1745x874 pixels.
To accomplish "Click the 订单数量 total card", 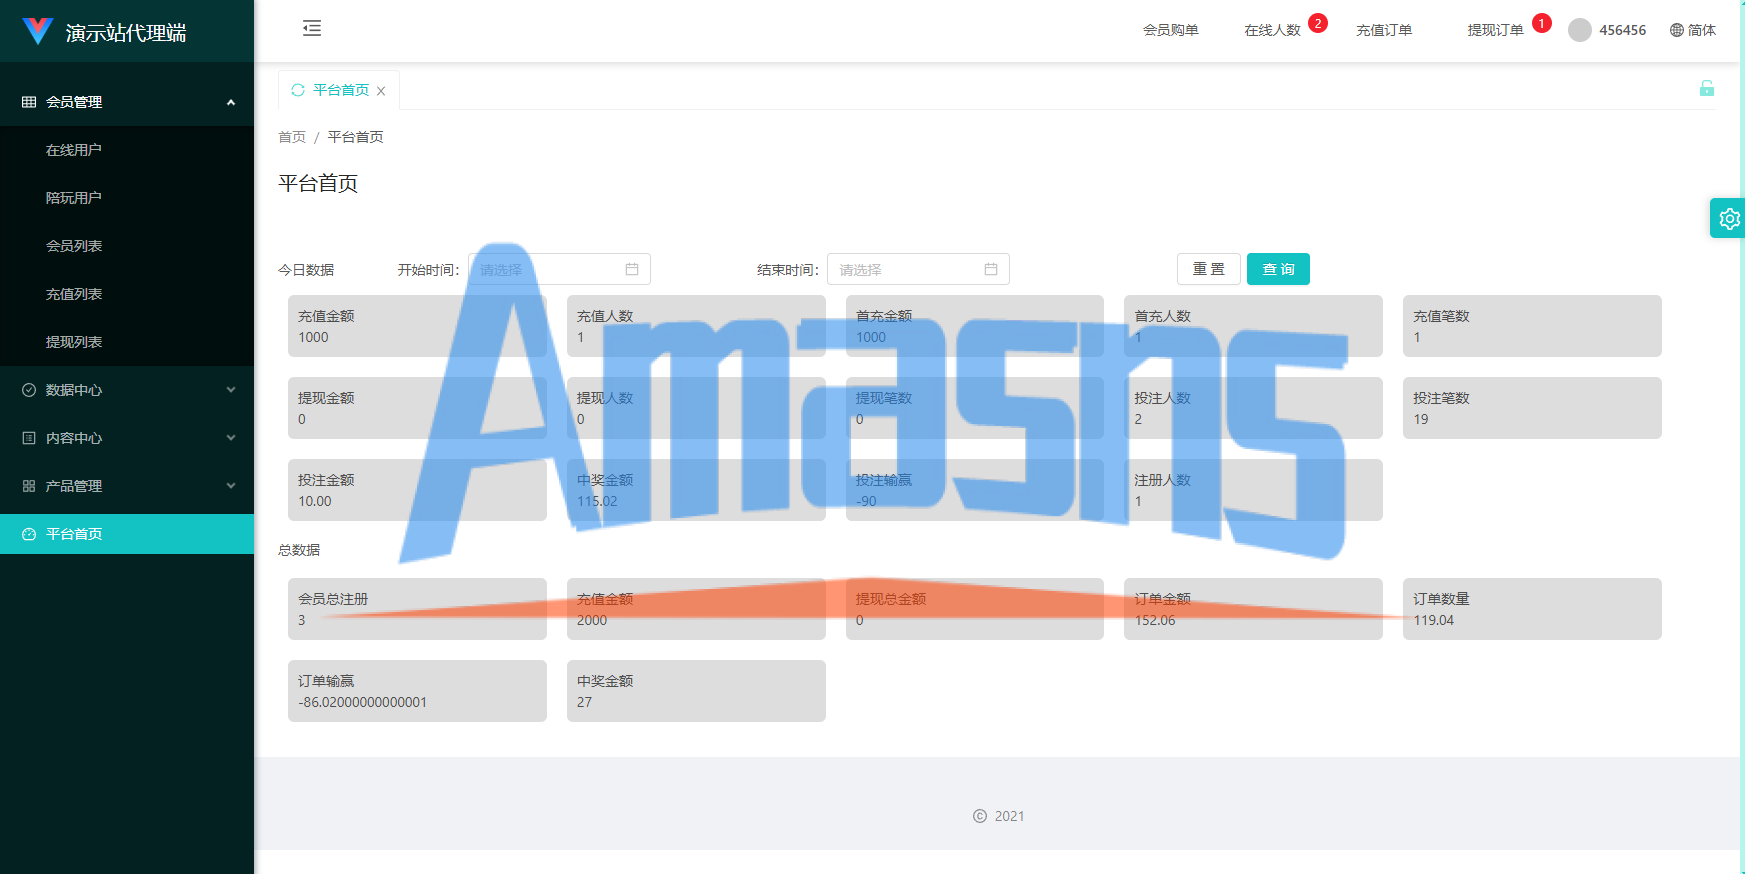I will point(1532,609).
